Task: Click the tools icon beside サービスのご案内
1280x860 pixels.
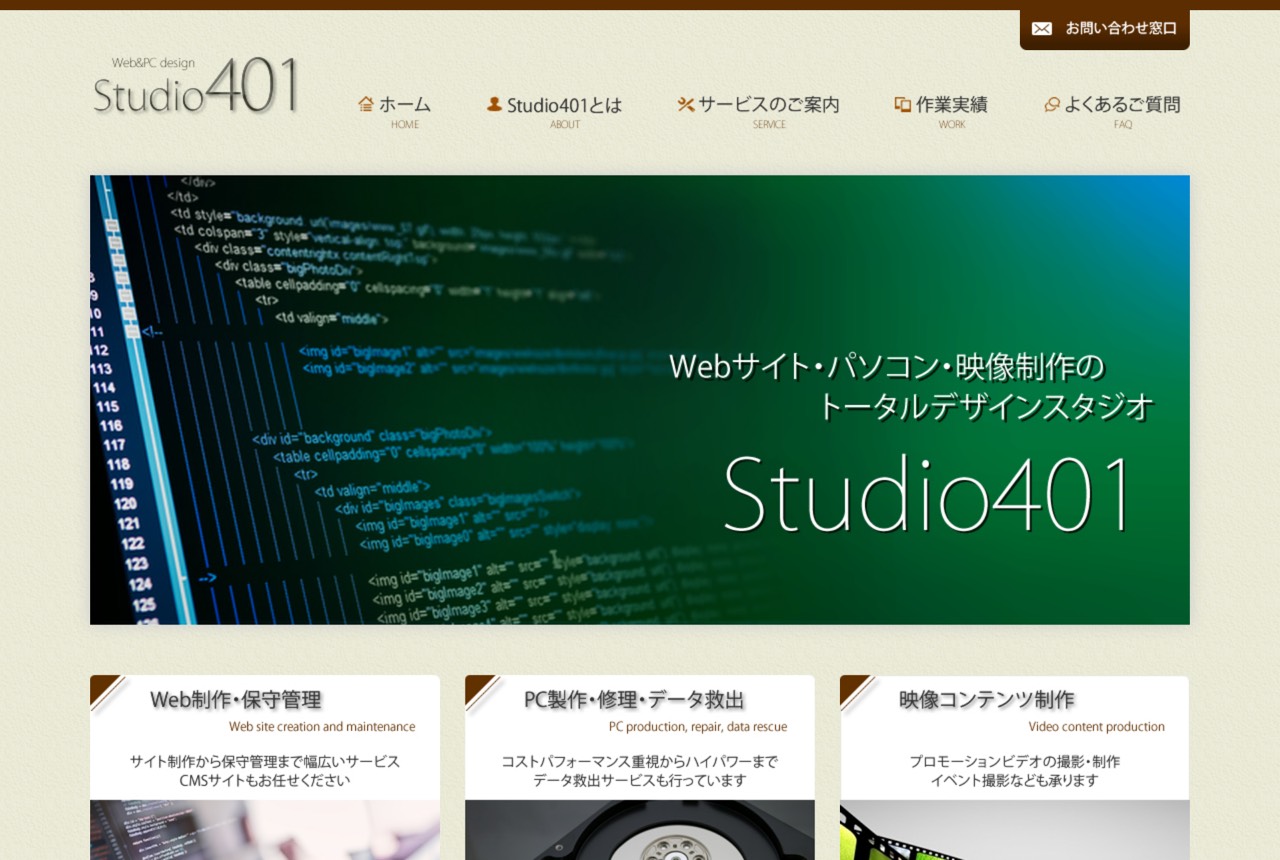Action: click(x=686, y=104)
